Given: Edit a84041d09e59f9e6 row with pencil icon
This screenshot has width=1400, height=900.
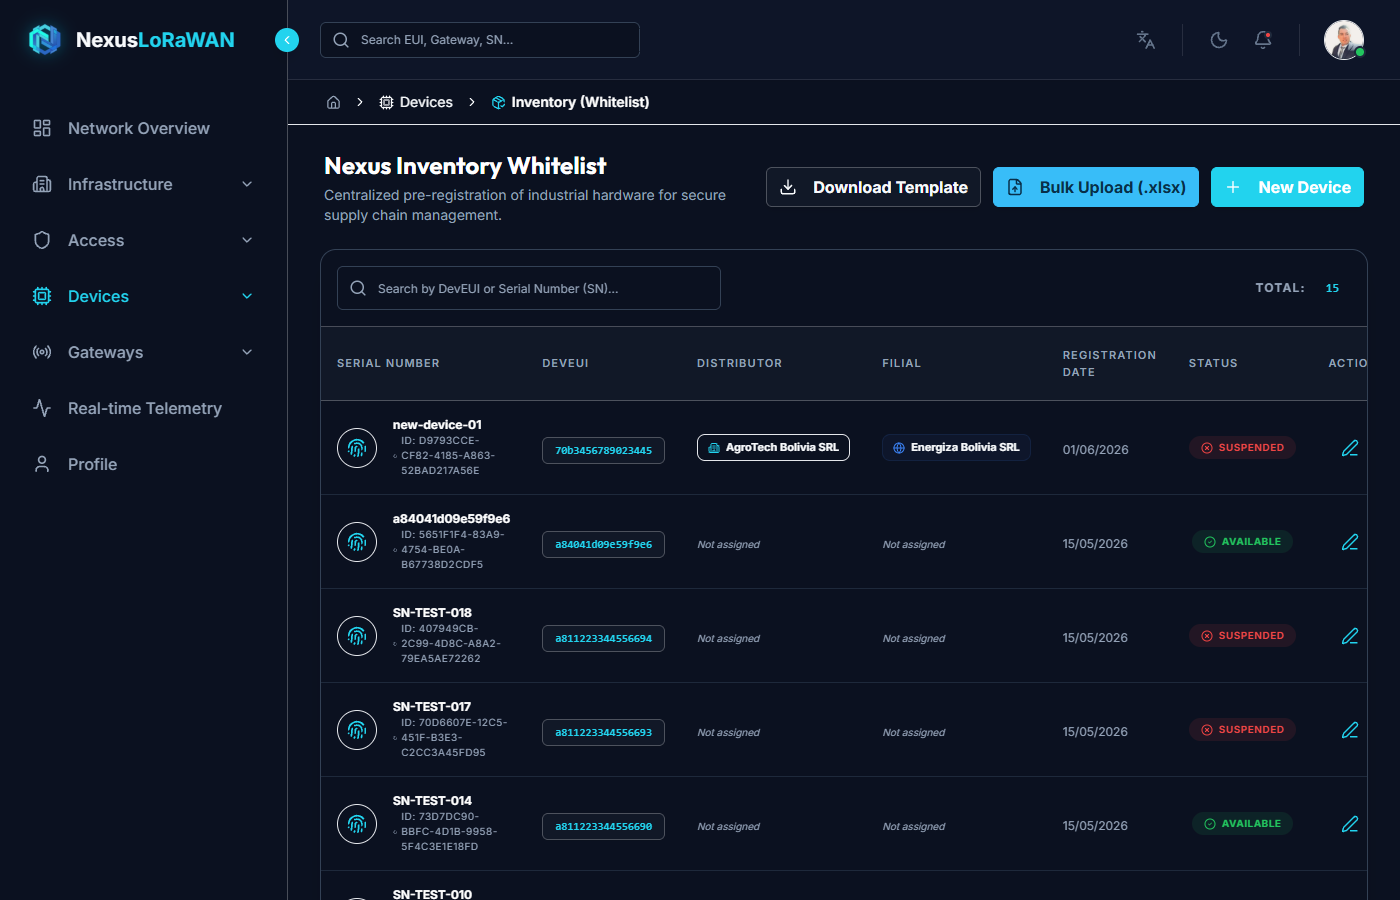Looking at the screenshot, I should 1350,542.
